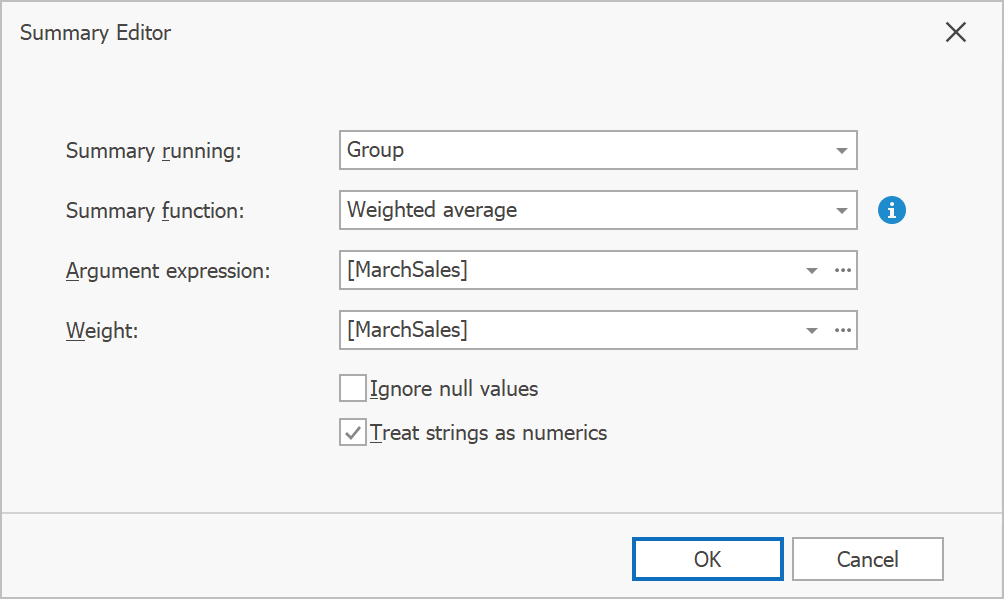Expand the Argument expression dropdown arrow

pyautogui.click(x=812, y=271)
